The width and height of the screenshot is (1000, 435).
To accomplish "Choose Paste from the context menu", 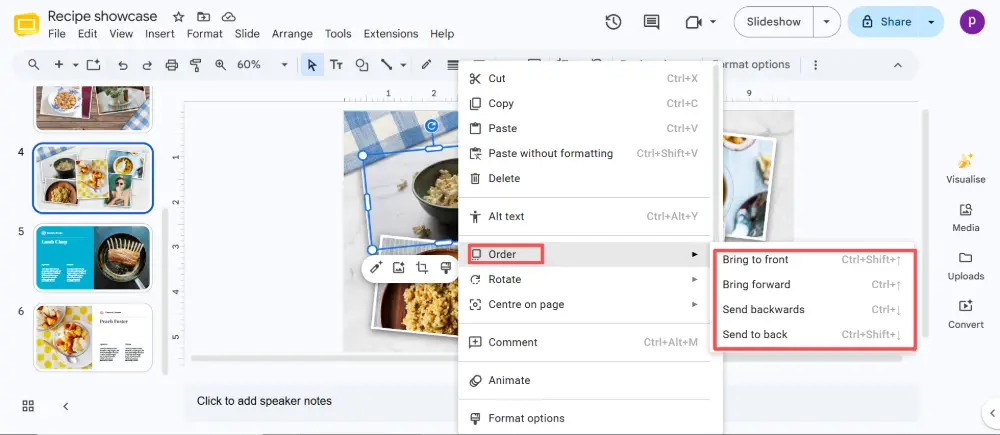I will [585, 128].
